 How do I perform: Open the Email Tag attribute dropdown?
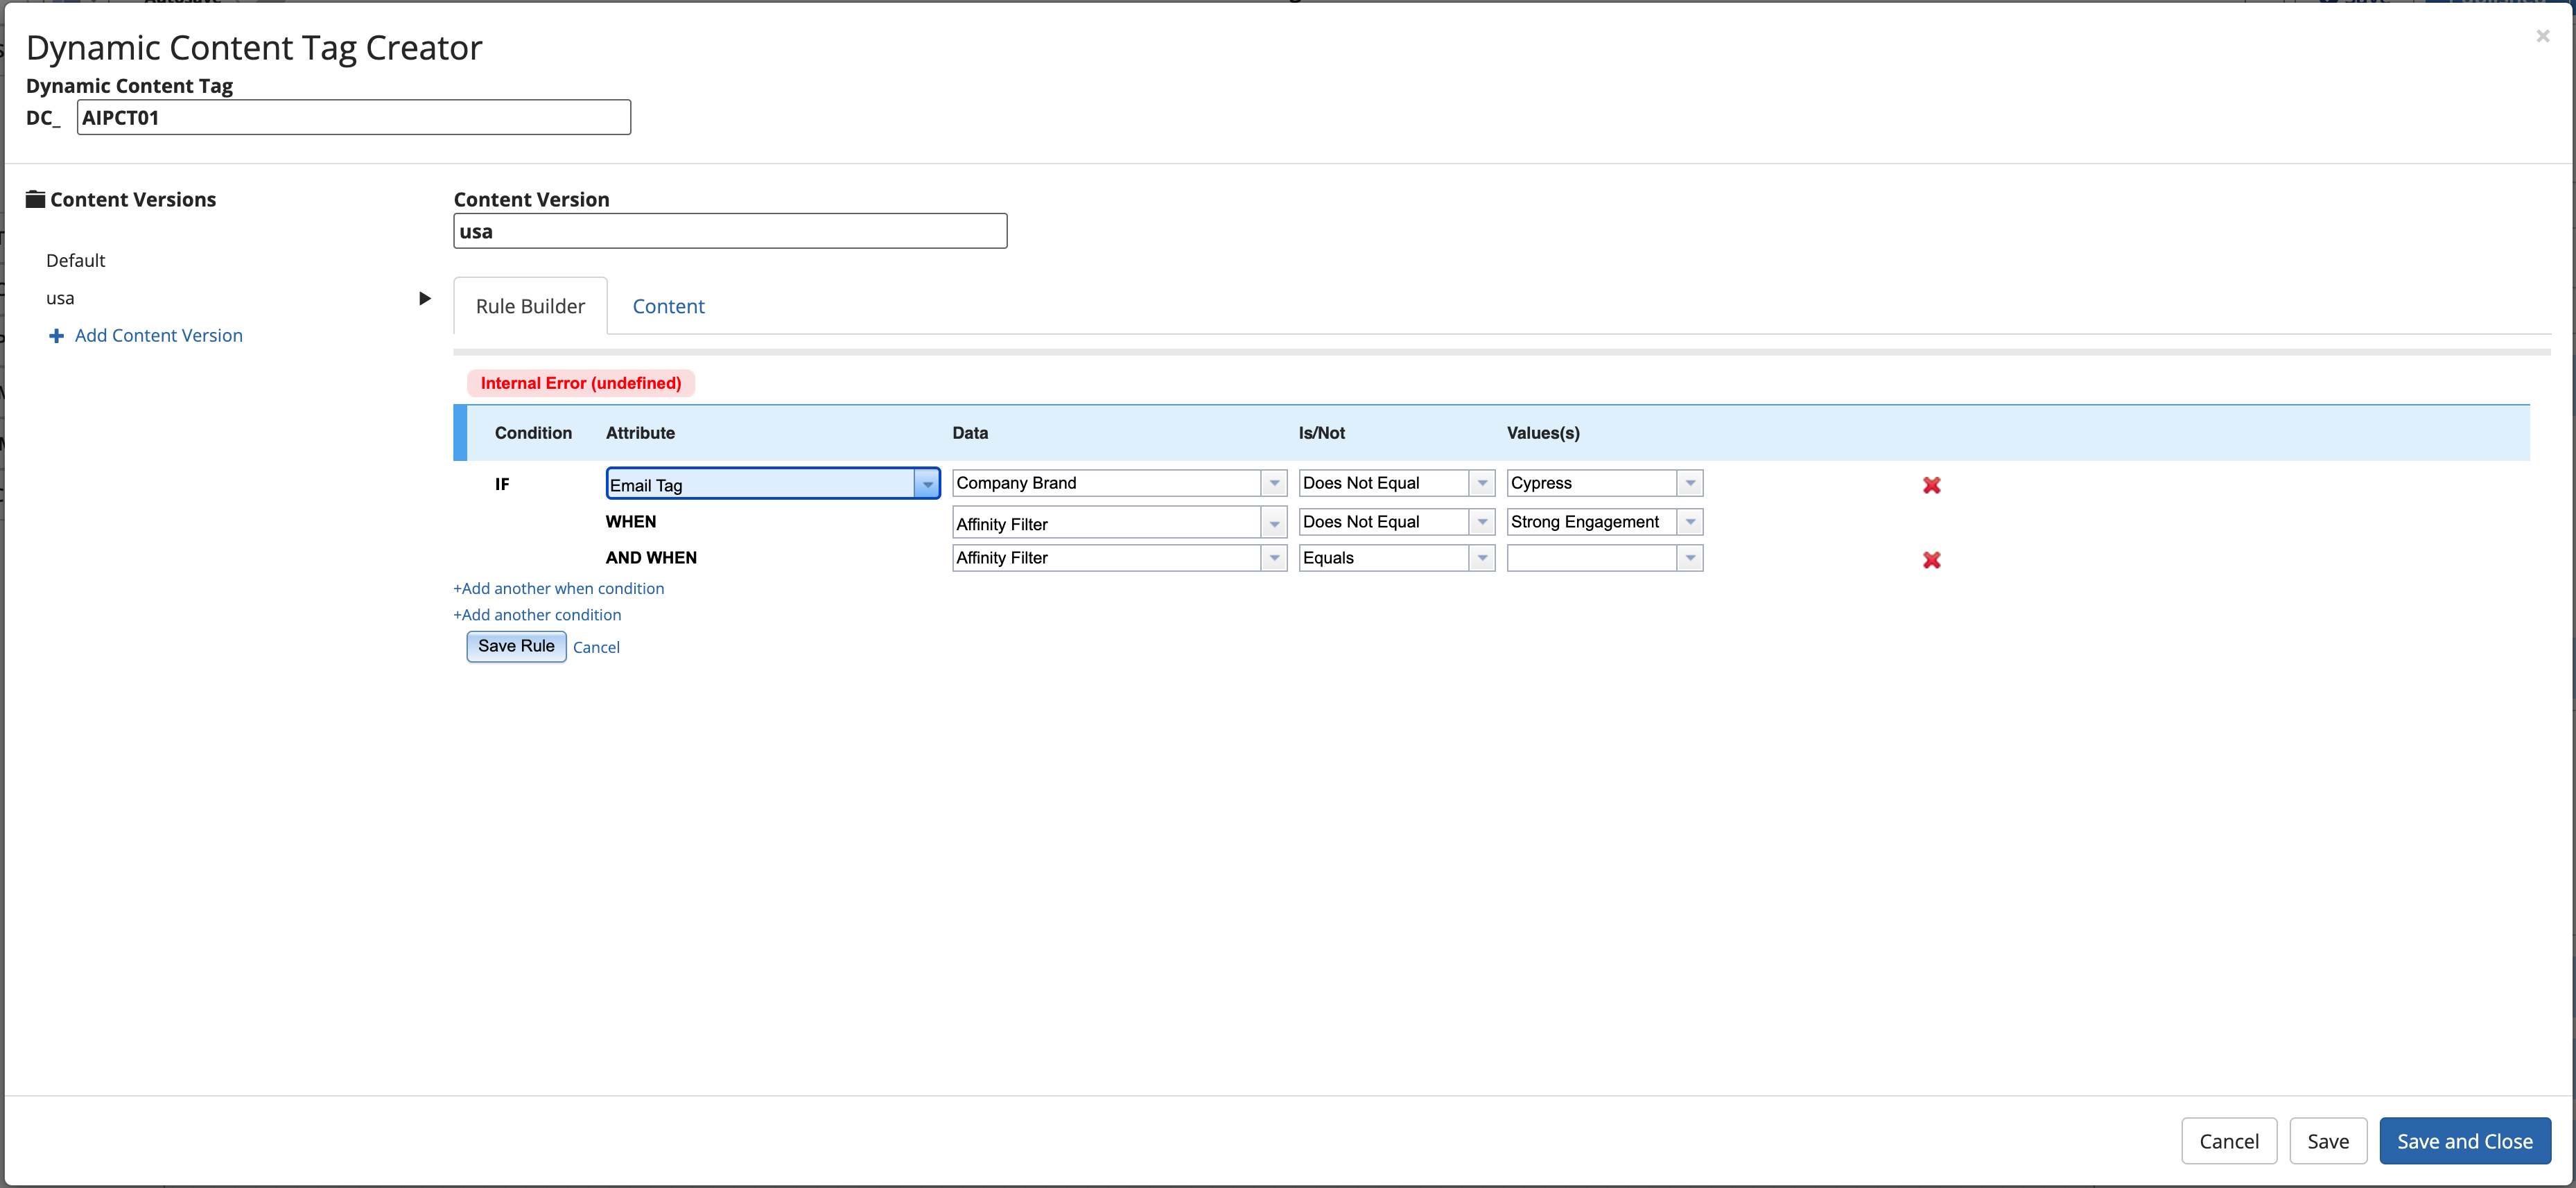coord(927,484)
